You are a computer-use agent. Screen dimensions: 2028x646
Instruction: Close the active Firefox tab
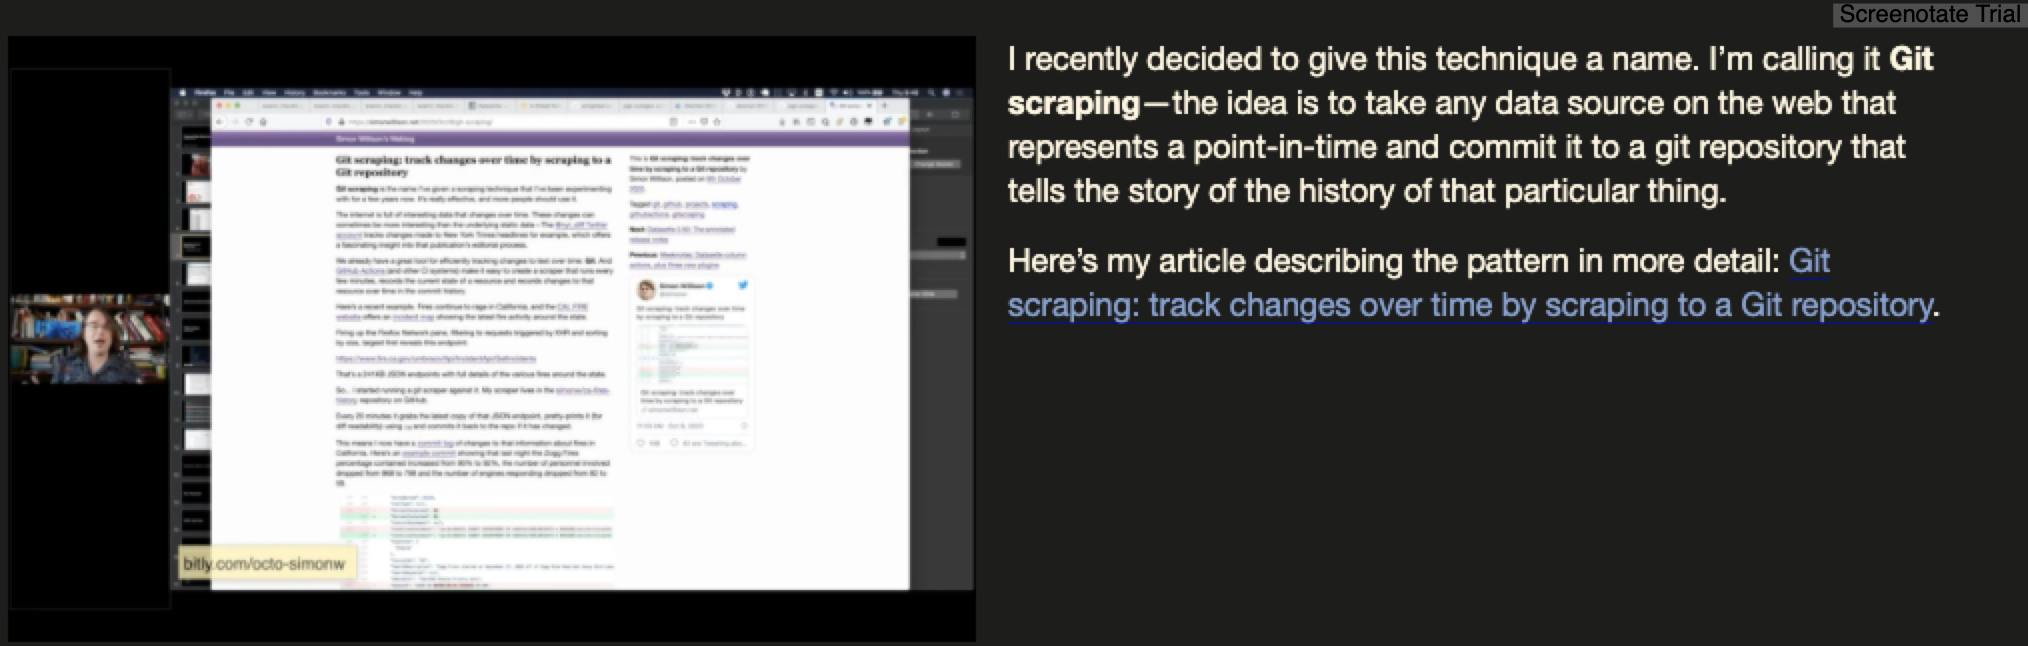[870, 105]
